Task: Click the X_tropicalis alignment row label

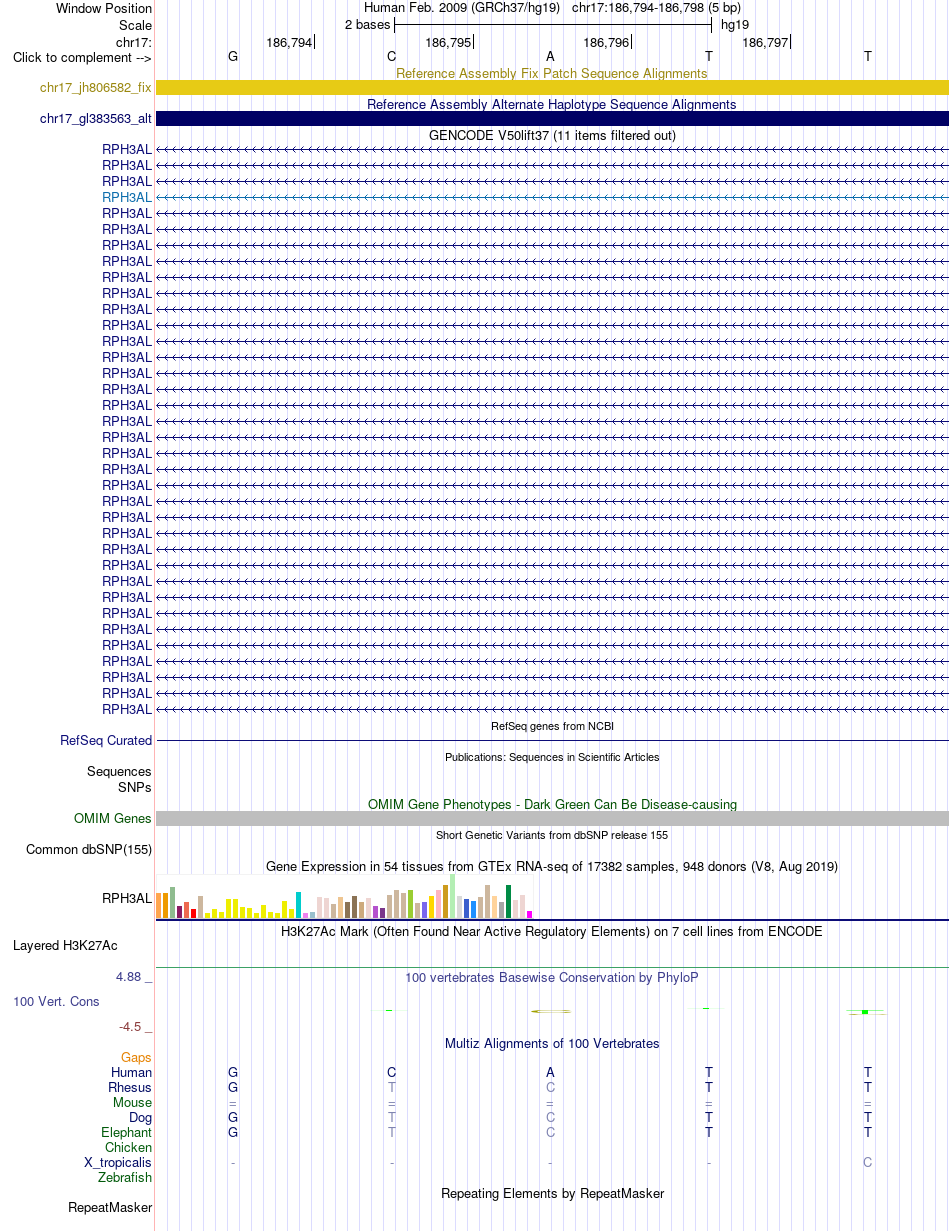Action: point(118,1163)
